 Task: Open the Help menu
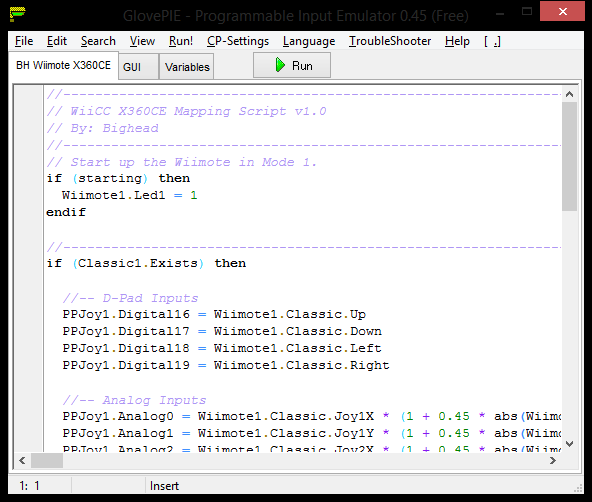pos(457,41)
